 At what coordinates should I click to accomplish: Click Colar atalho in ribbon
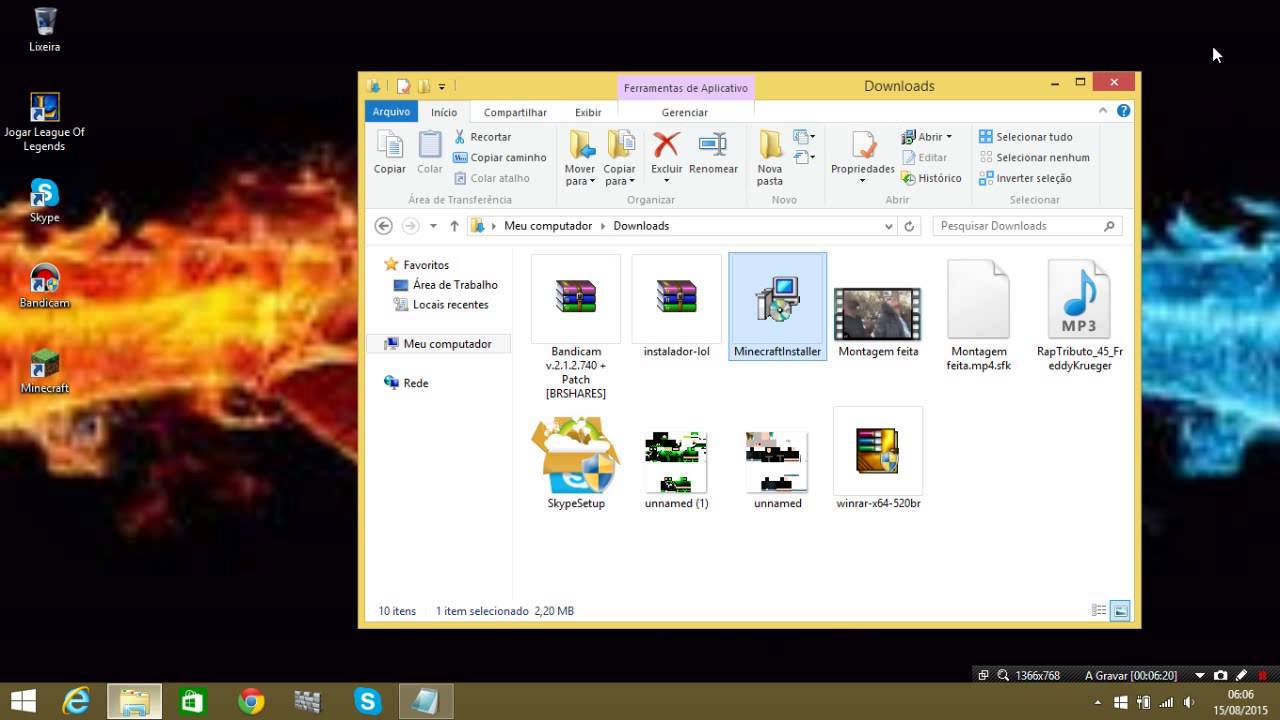(x=492, y=178)
